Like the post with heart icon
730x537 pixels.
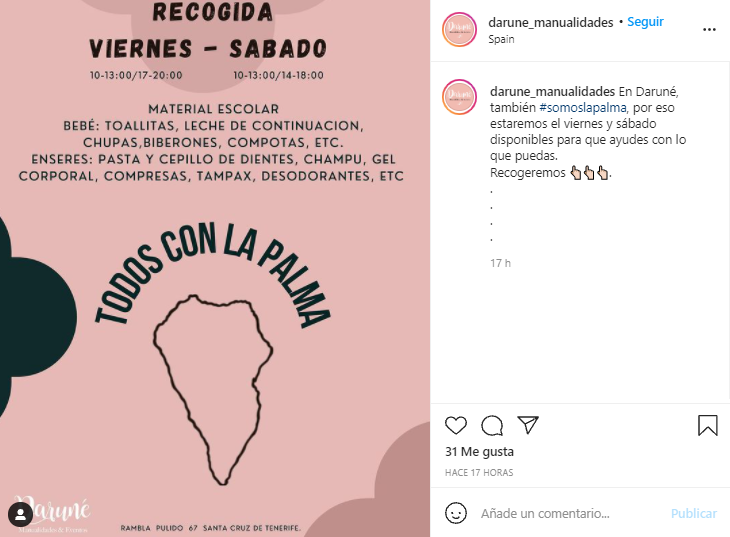[455, 425]
